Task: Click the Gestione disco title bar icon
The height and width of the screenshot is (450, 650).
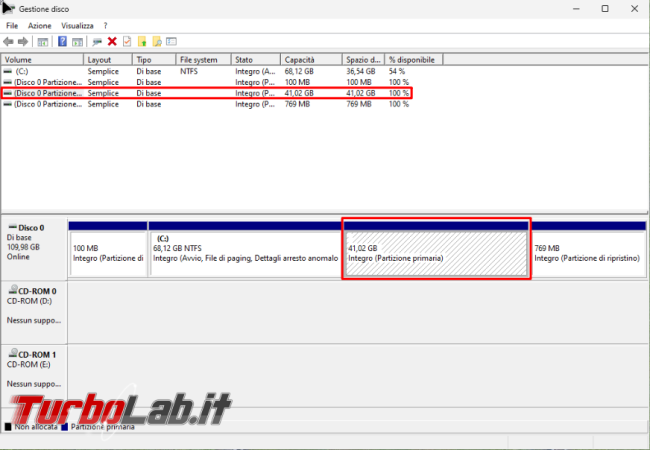Action: click(8, 8)
